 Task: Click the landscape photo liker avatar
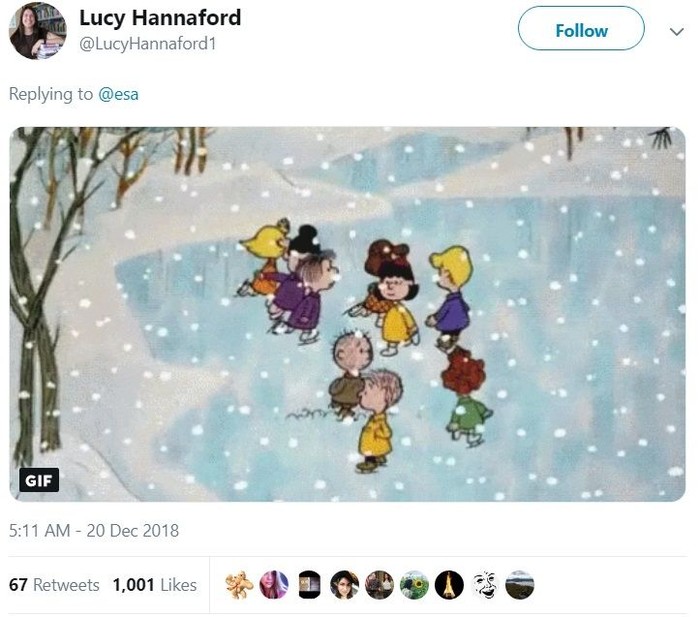point(519,585)
